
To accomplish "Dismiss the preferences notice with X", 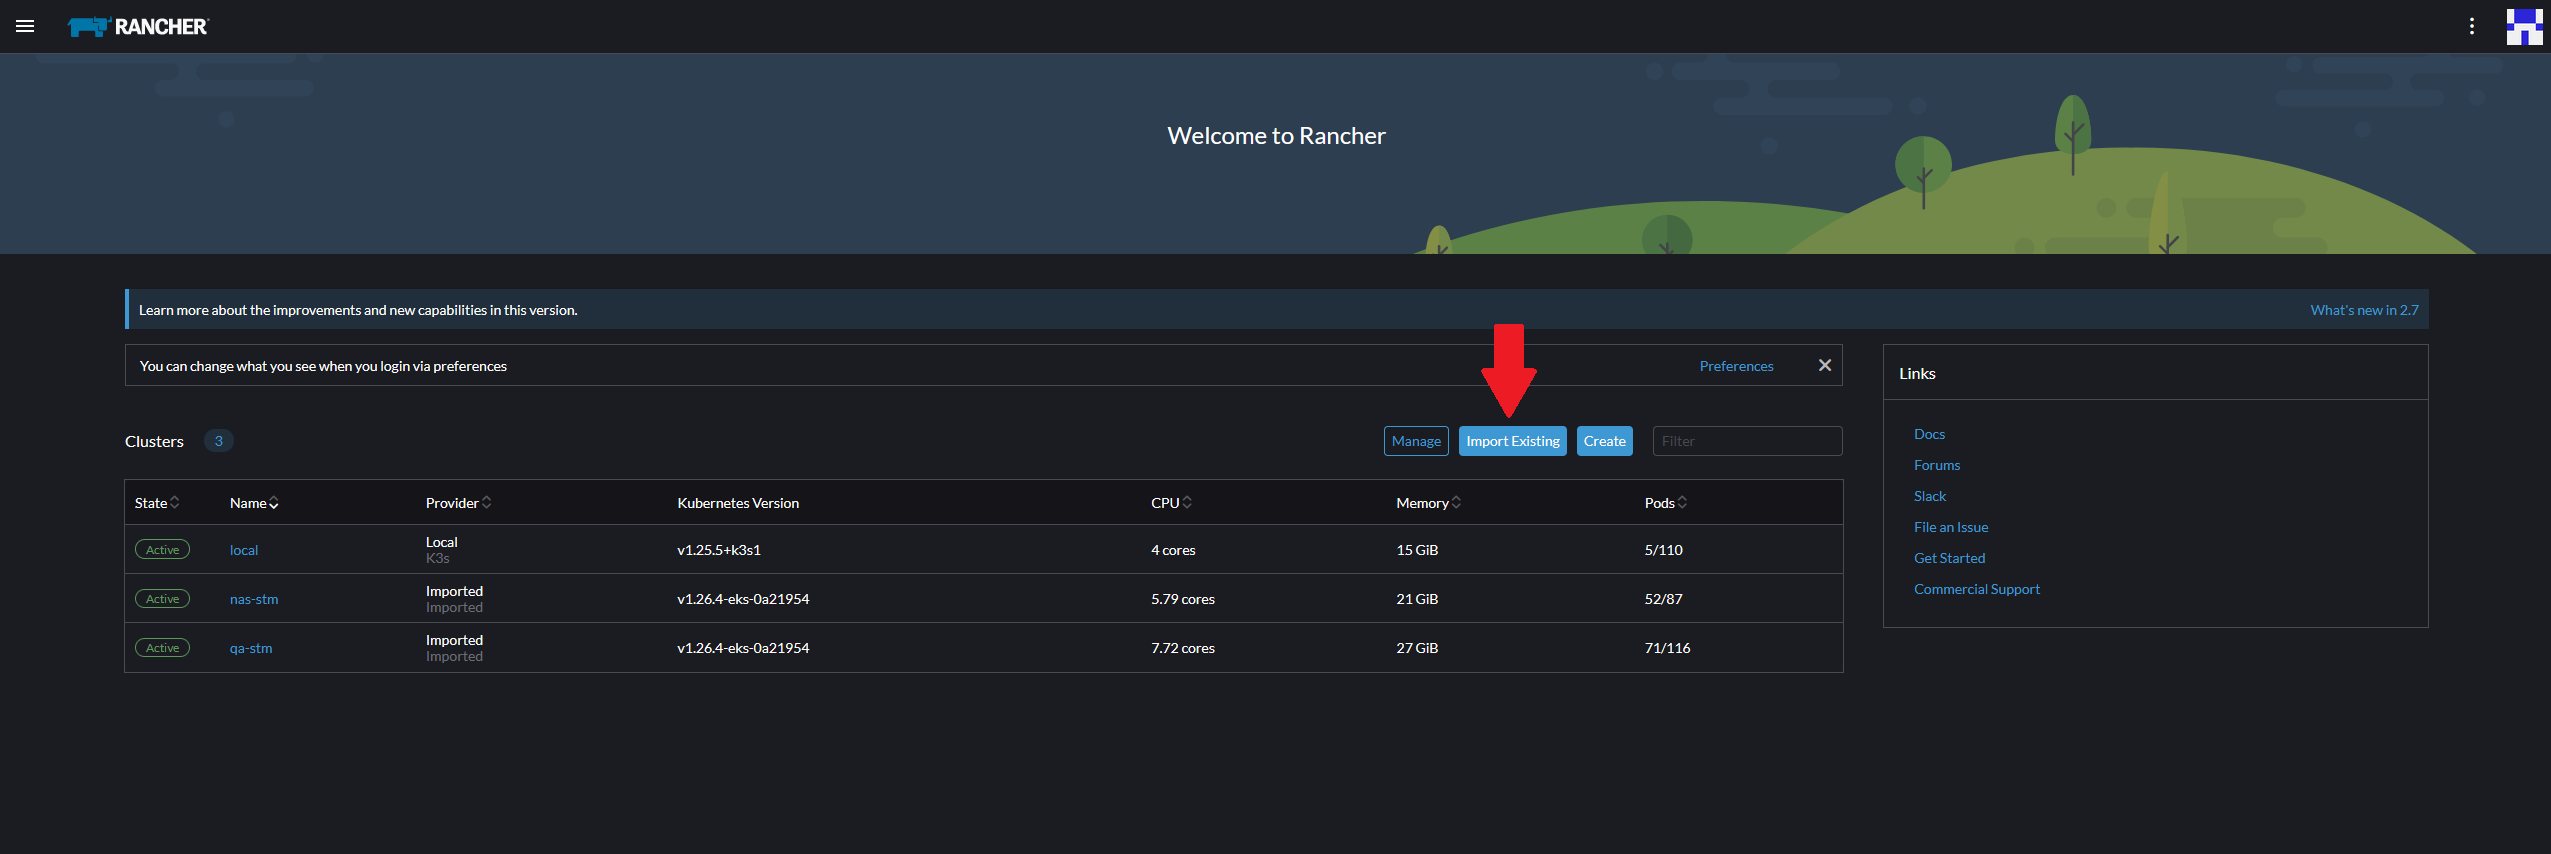I will tap(1825, 365).
